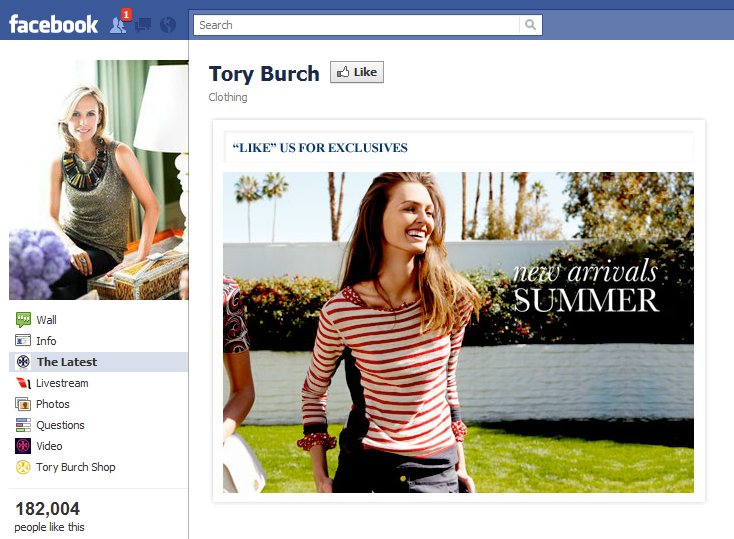Click the Like button for Tory Burch

tap(357, 72)
